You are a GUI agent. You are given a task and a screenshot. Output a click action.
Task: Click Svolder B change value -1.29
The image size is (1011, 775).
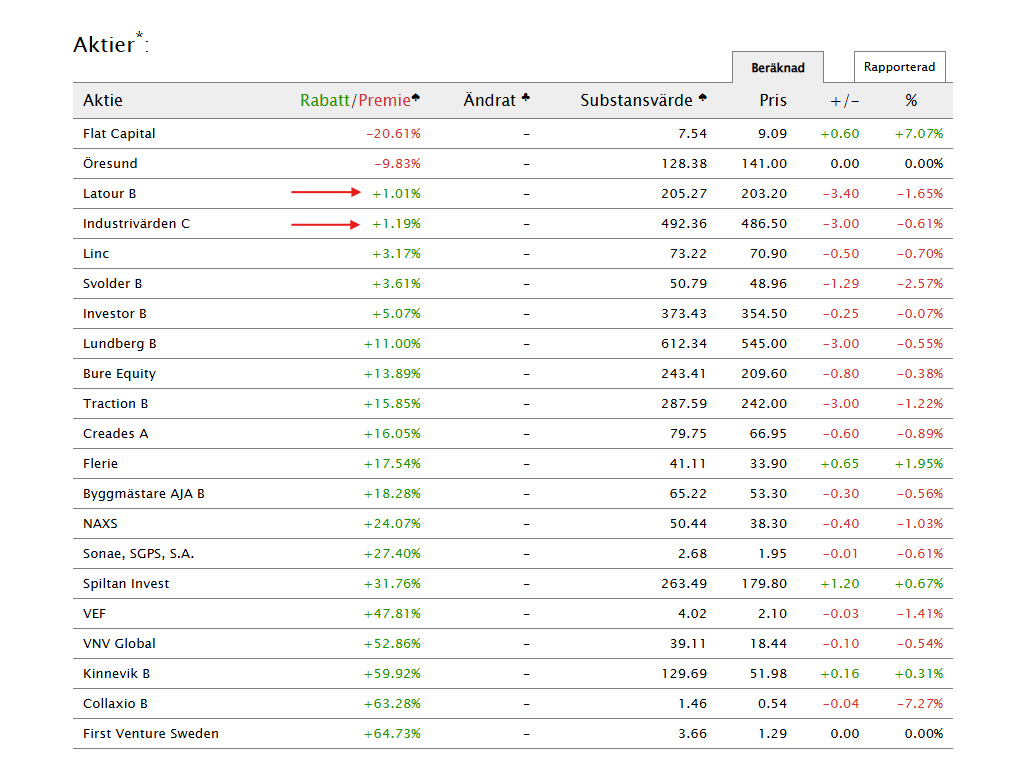click(841, 284)
